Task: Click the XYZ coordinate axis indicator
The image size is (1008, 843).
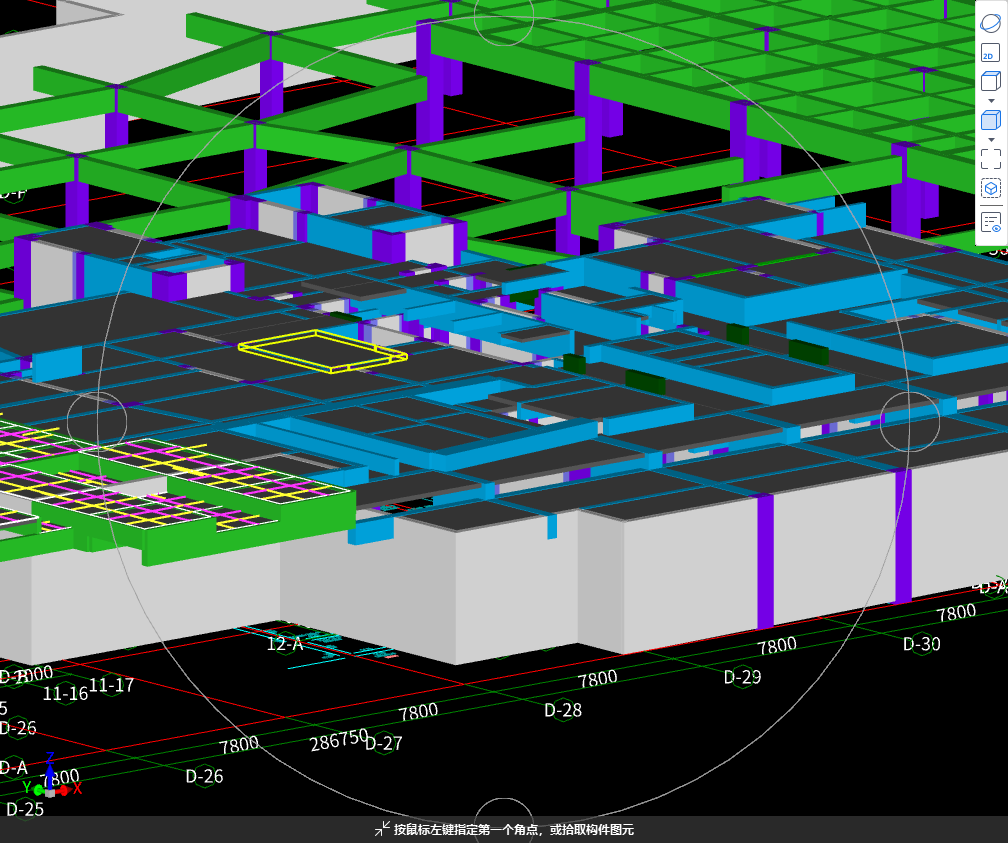Action: click(x=51, y=777)
